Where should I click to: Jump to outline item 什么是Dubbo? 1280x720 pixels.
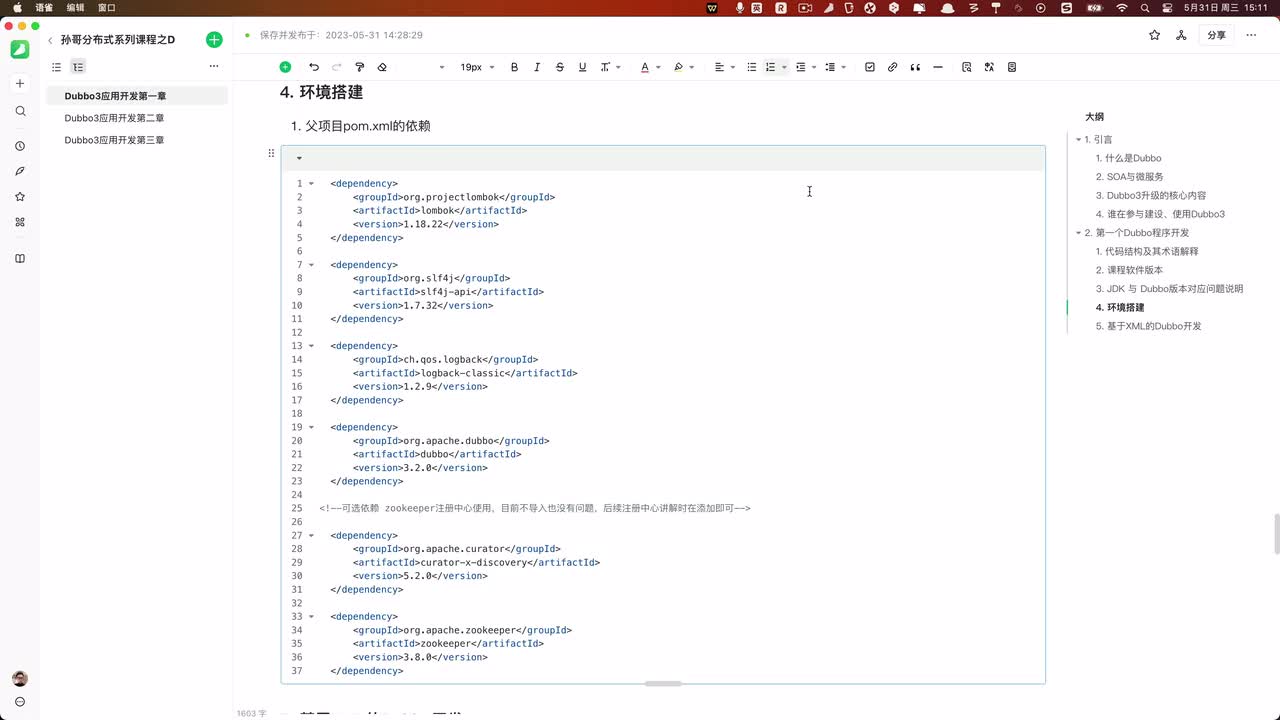coord(1128,158)
